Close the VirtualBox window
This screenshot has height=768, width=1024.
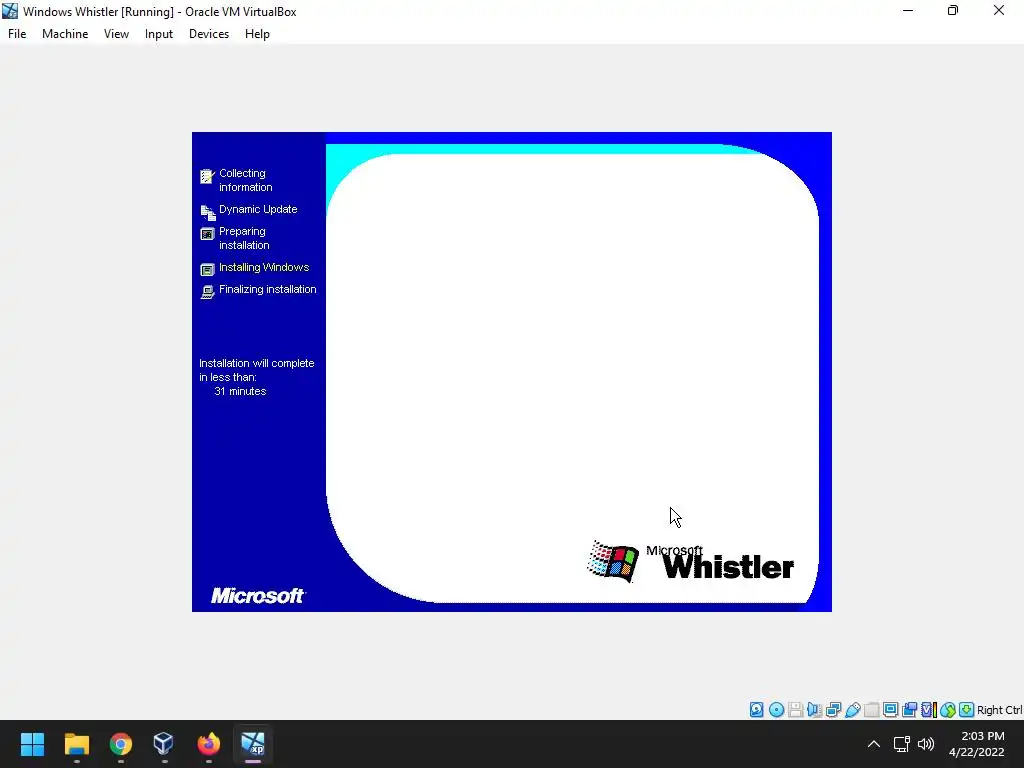tap(999, 10)
